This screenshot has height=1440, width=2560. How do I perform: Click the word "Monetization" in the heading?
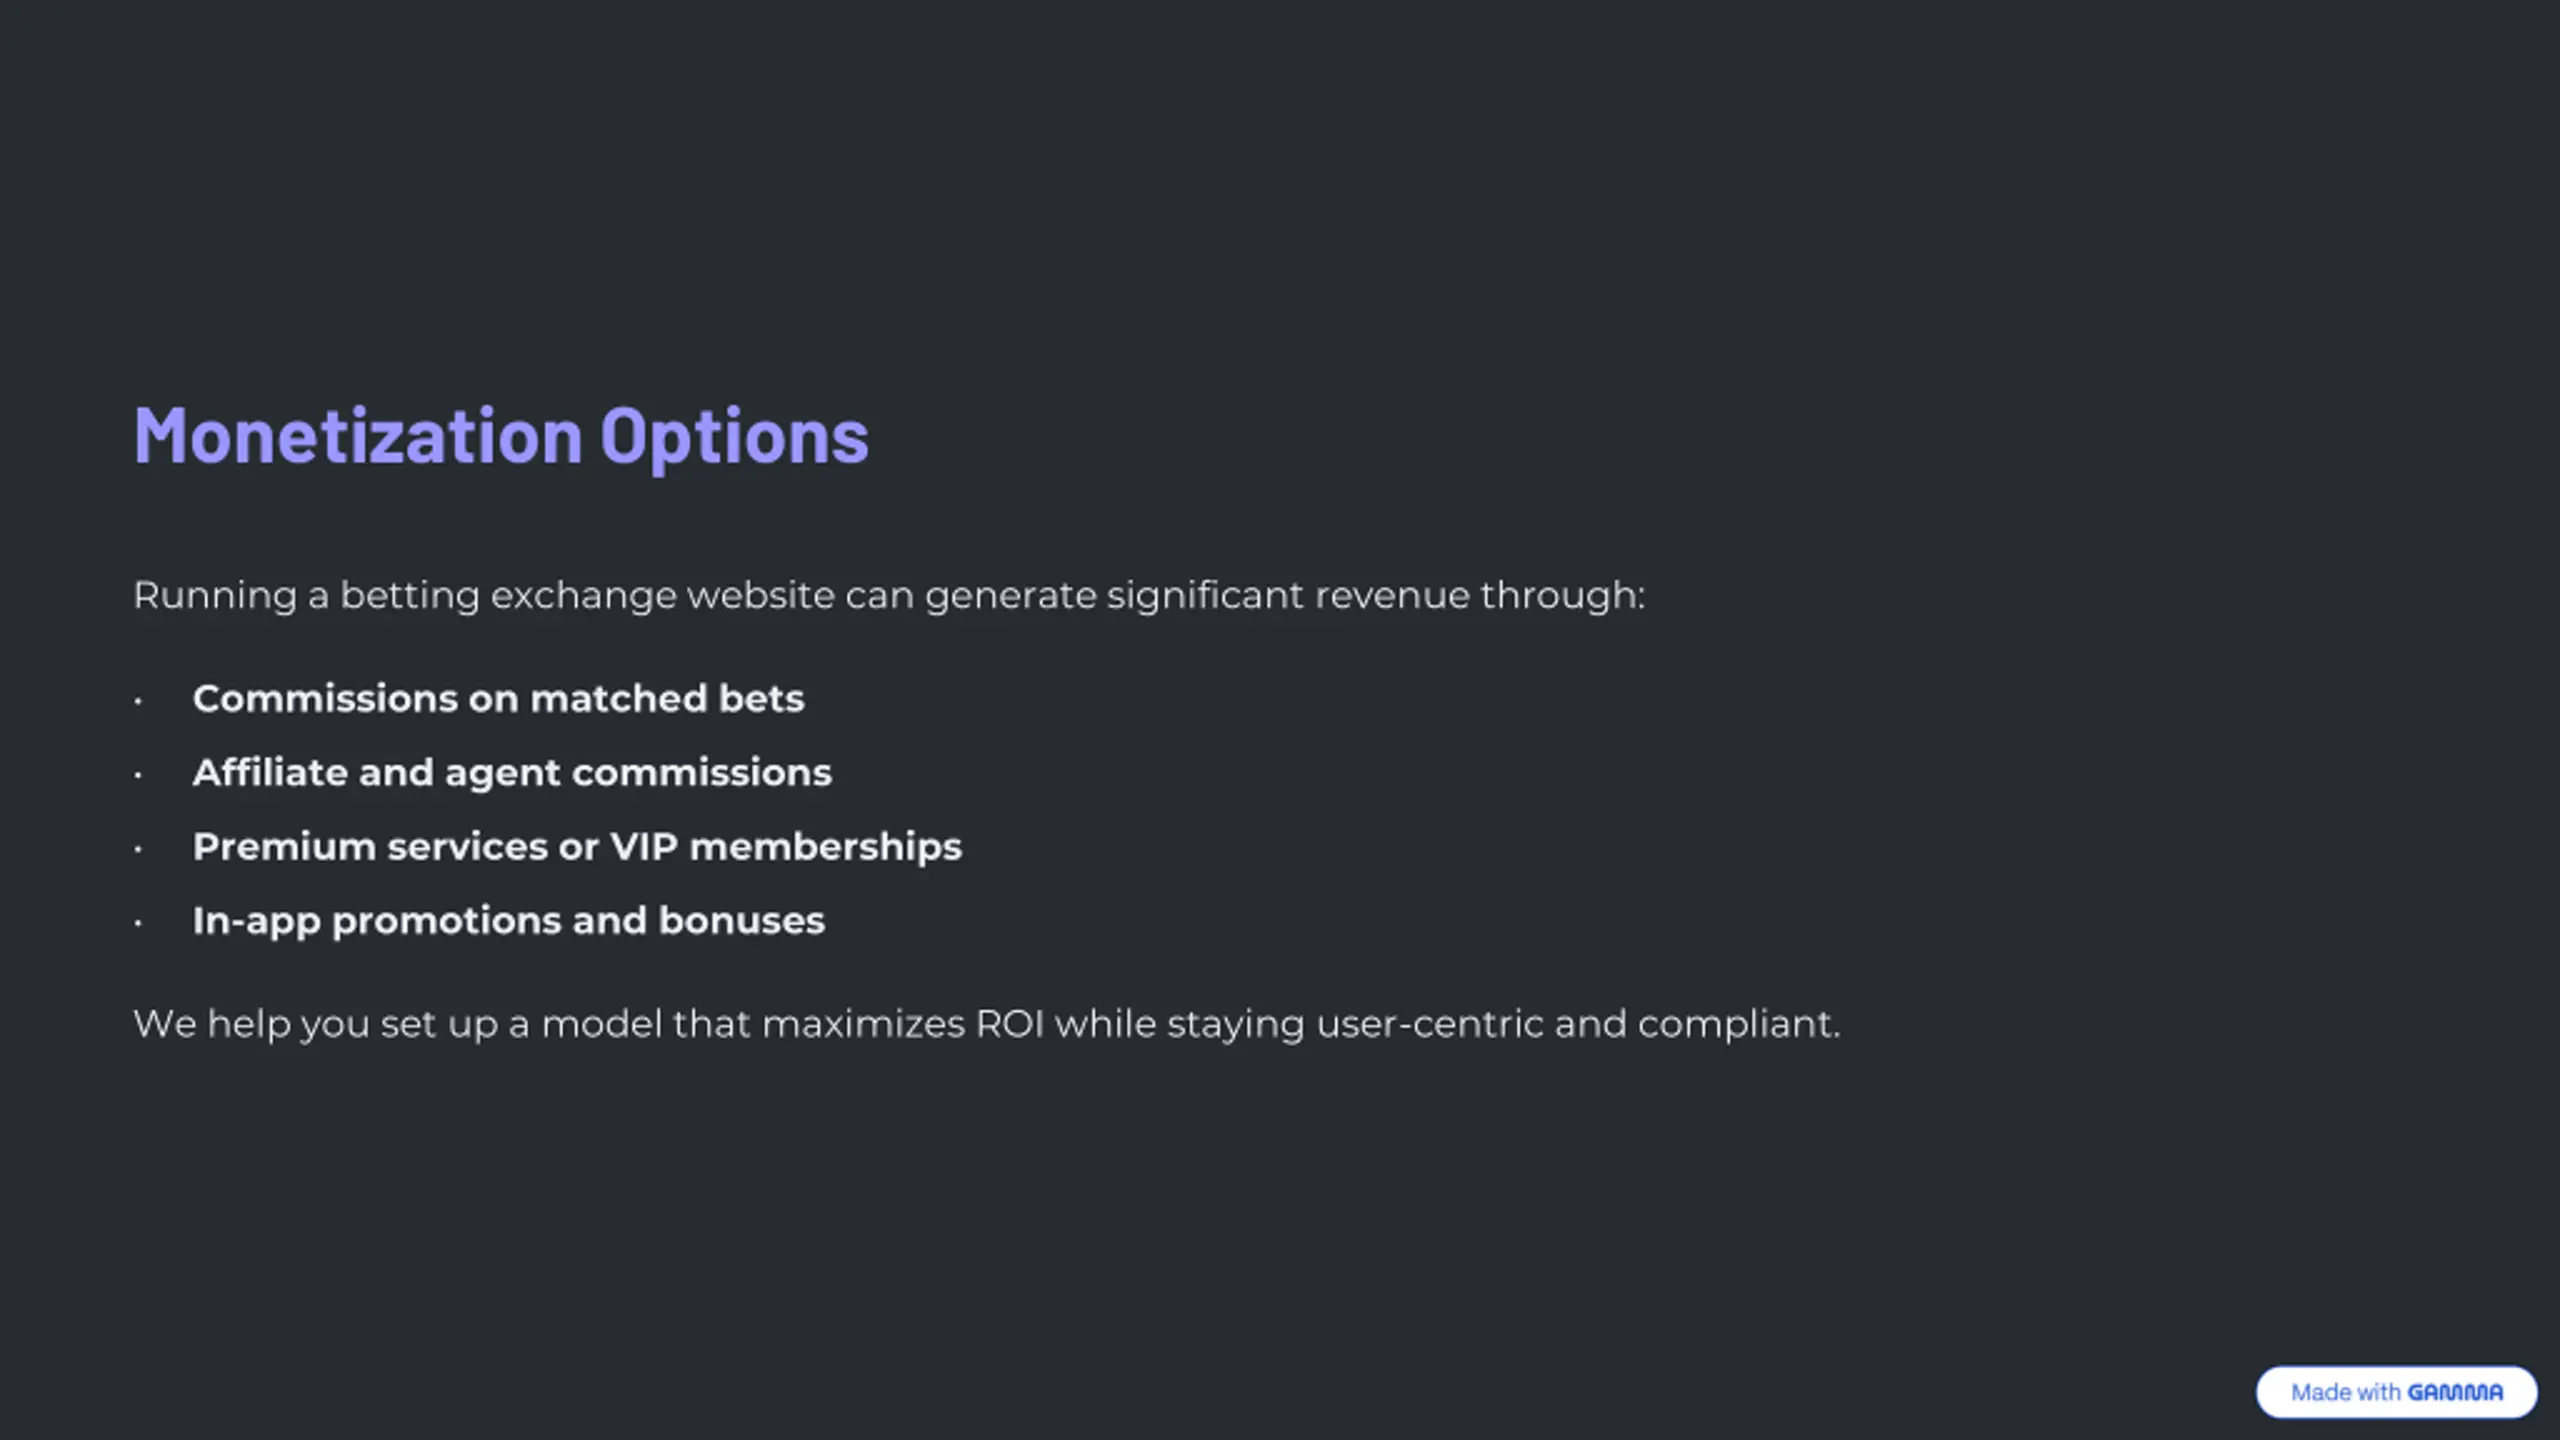click(x=358, y=436)
